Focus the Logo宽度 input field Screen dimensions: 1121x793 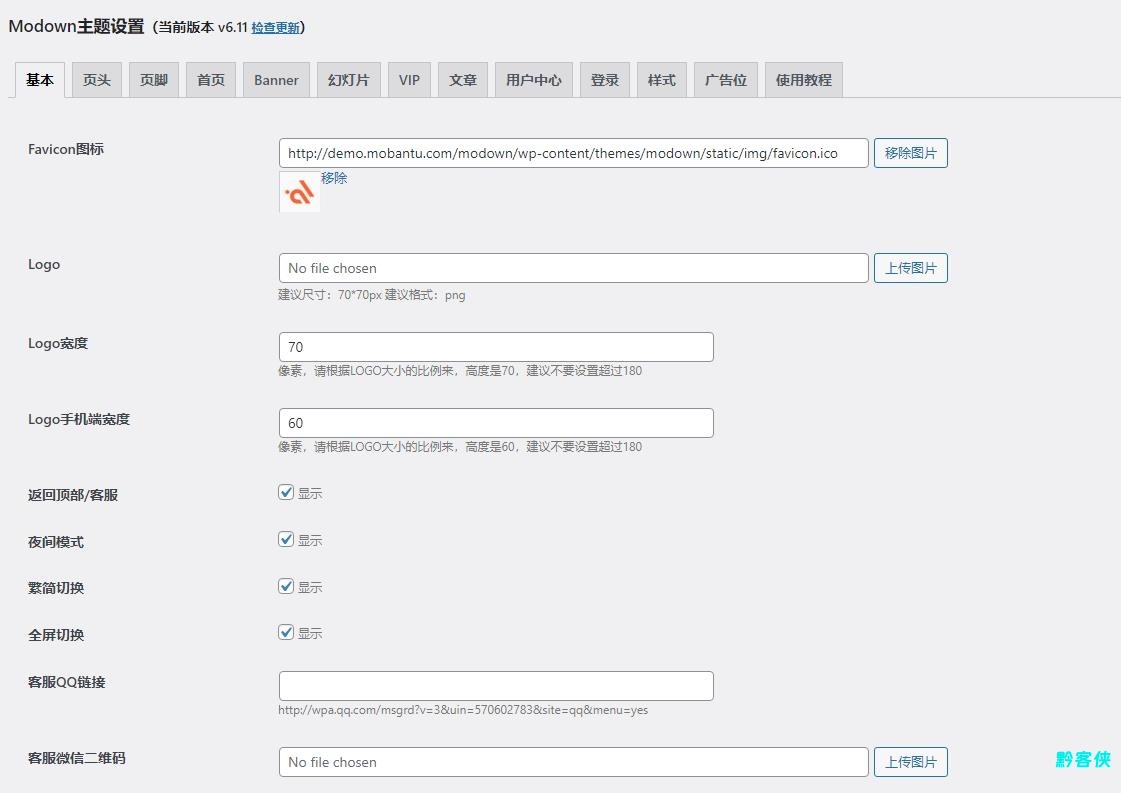tap(496, 347)
